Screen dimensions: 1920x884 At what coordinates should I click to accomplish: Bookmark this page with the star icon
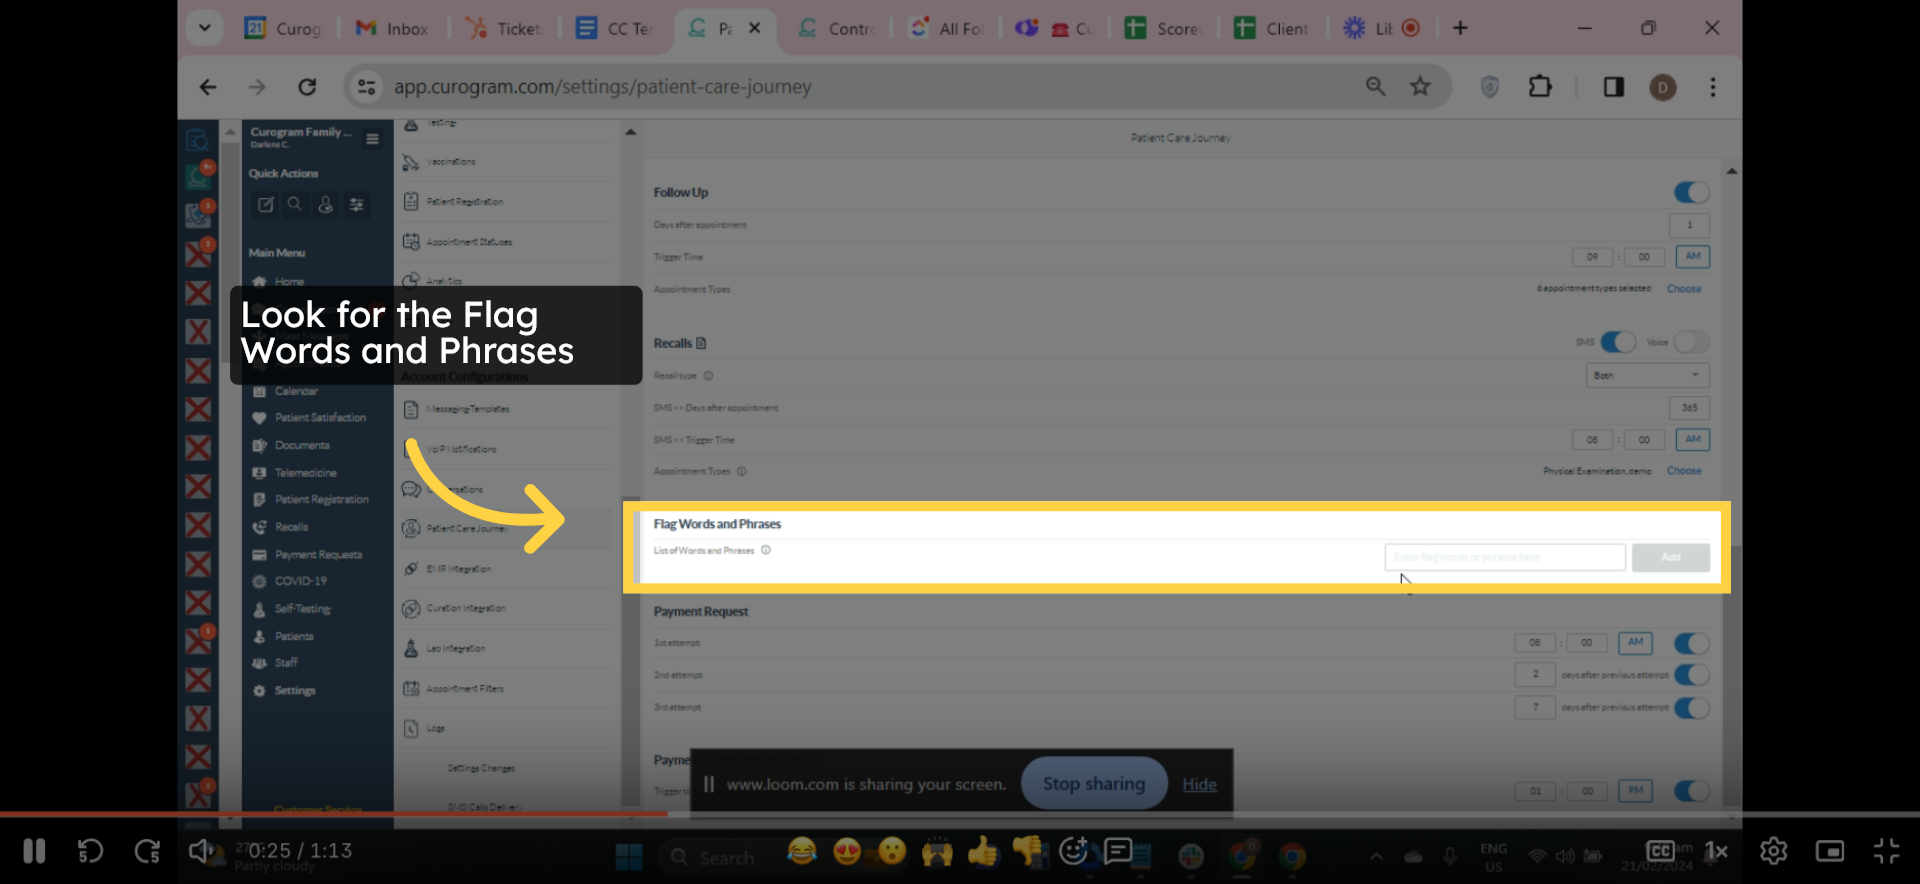1420,87
